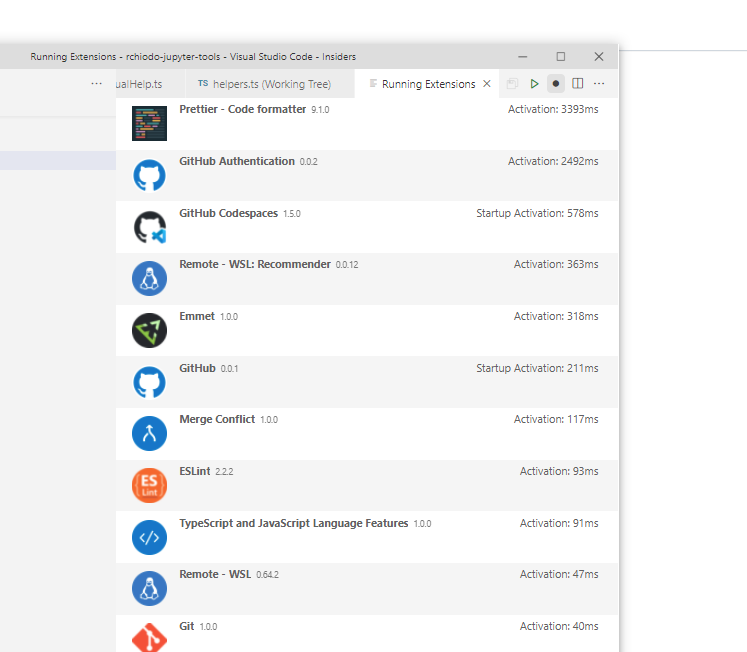
Task: Click the Prettier extension icon
Action: pos(149,123)
